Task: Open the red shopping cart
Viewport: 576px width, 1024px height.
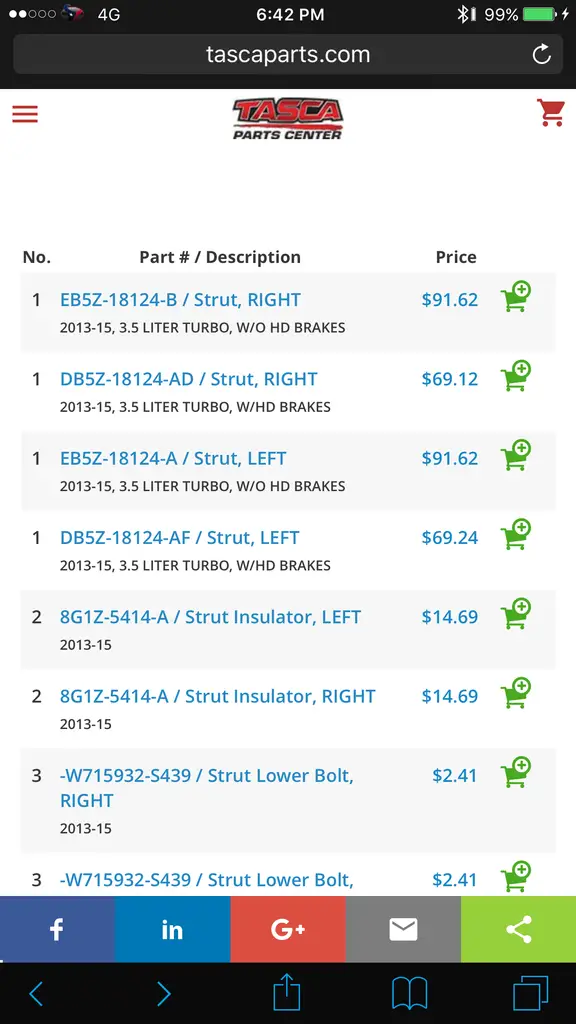Action: tap(550, 112)
